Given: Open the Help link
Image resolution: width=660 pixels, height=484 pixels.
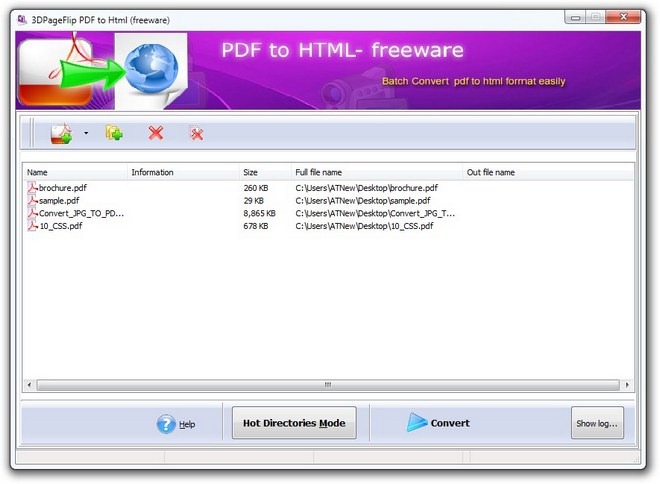Looking at the screenshot, I should coord(187,424).
